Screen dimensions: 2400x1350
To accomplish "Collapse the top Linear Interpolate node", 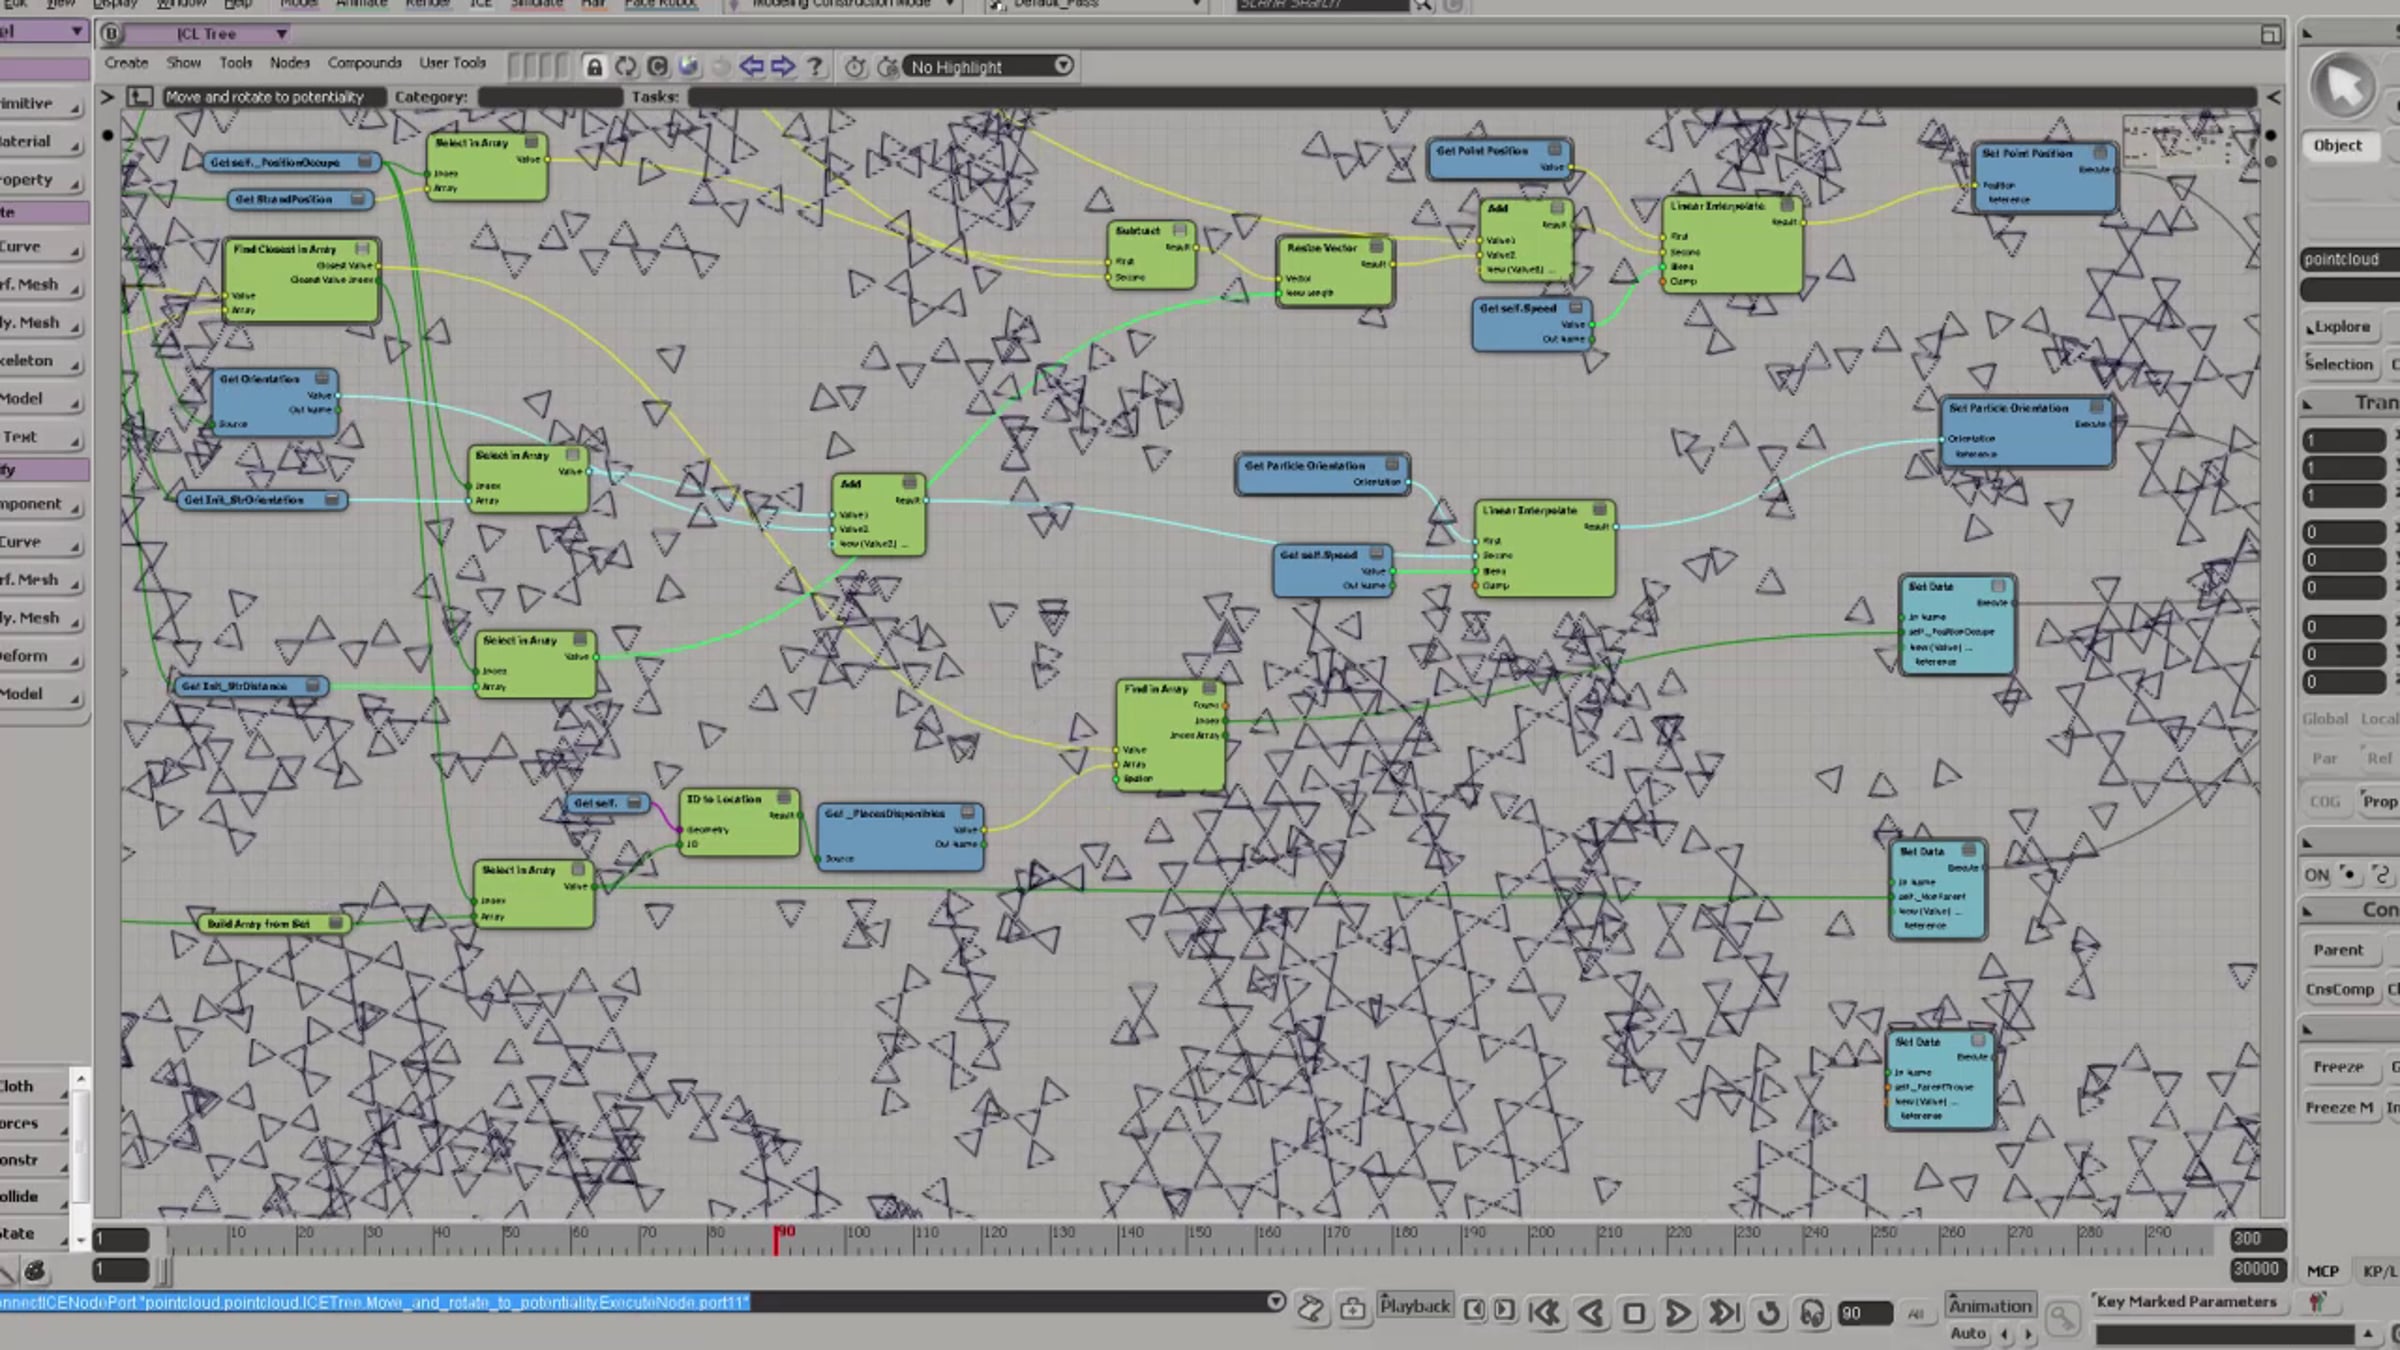I will click(x=1787, y=205).
